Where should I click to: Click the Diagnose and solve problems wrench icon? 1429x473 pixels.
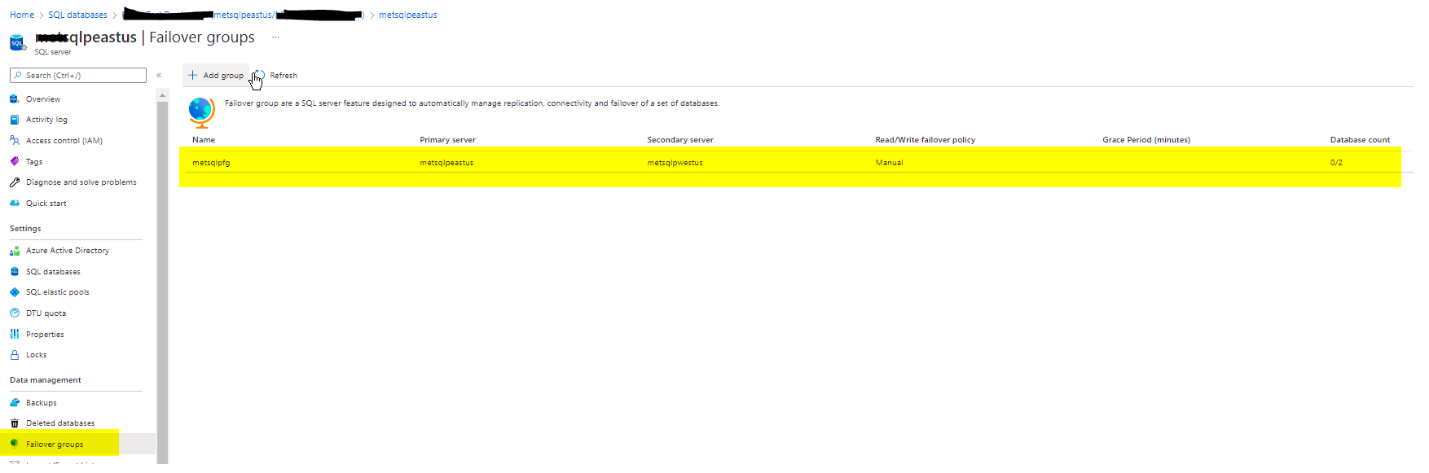tap(14, 182)
